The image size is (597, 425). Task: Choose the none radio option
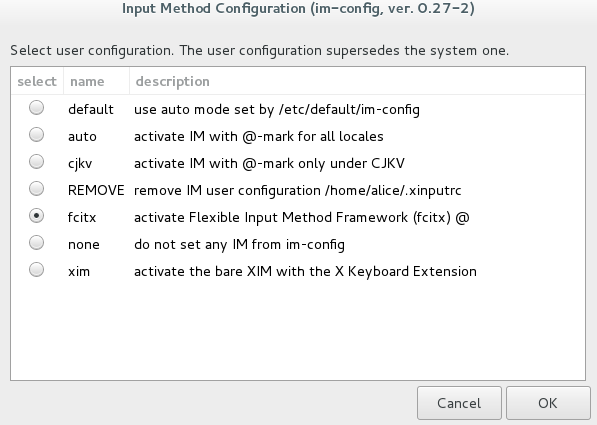[x=37, y=243]
